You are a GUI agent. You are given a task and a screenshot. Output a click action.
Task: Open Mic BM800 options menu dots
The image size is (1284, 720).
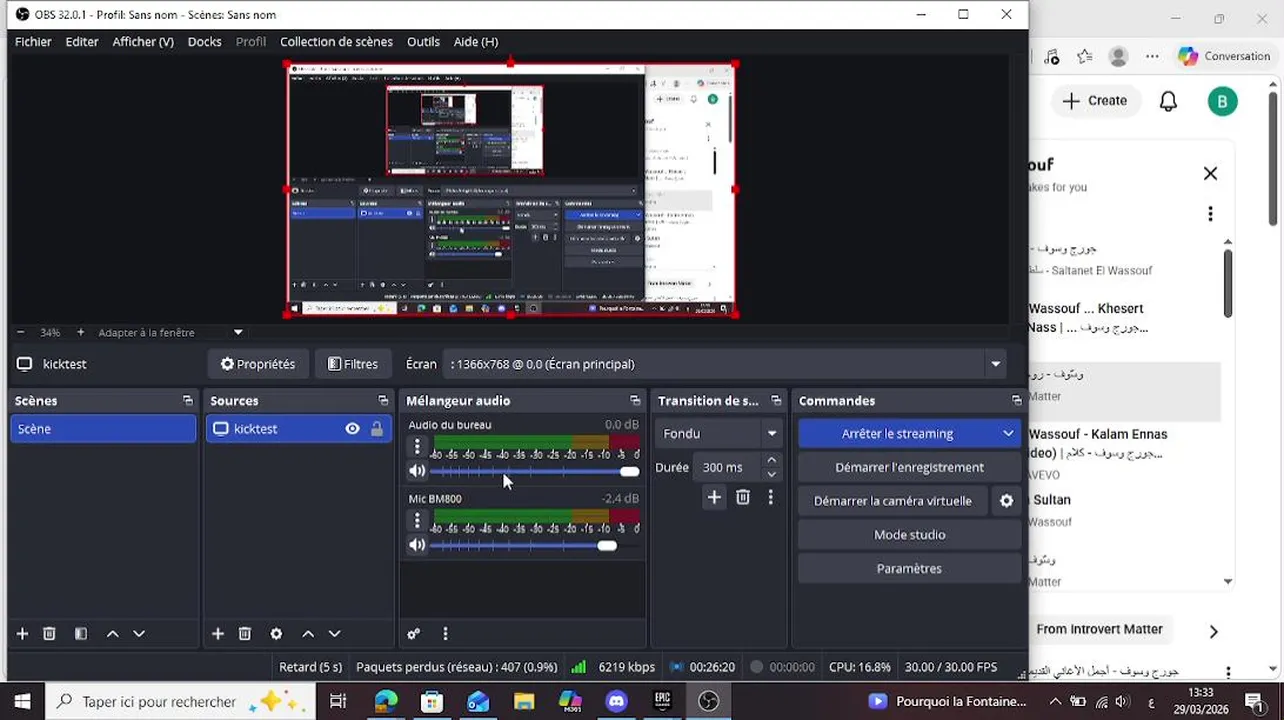tap(417, 520)
